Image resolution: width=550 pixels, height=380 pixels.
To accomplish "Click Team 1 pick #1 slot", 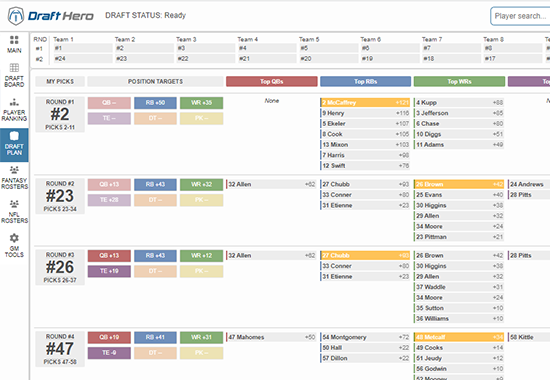I will tap(83, 48).
